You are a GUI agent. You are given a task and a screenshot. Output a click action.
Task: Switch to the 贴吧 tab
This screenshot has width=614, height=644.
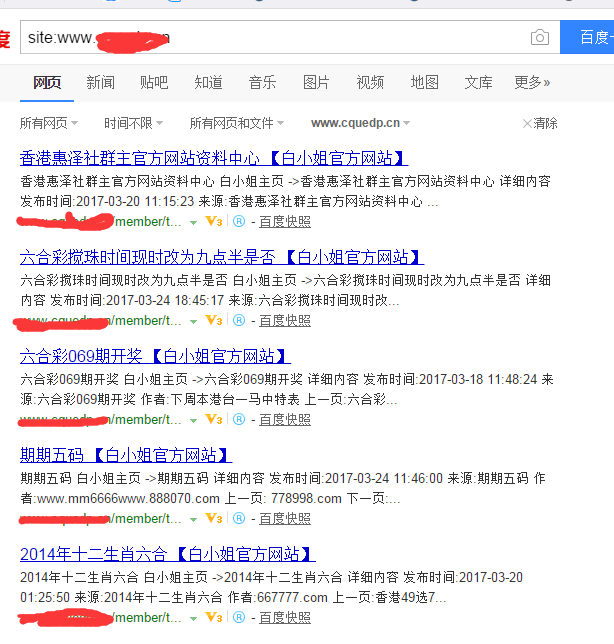point(154,83)
